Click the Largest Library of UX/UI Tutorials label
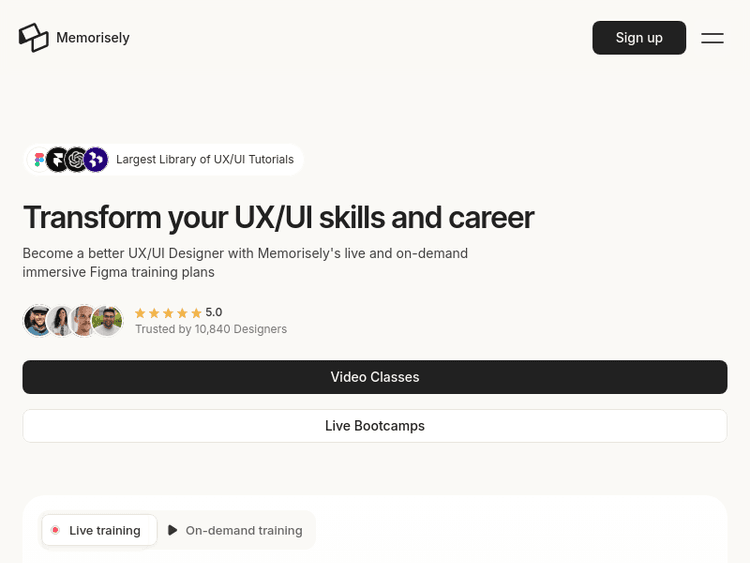The image size is (750, 563). click(205, 160)
